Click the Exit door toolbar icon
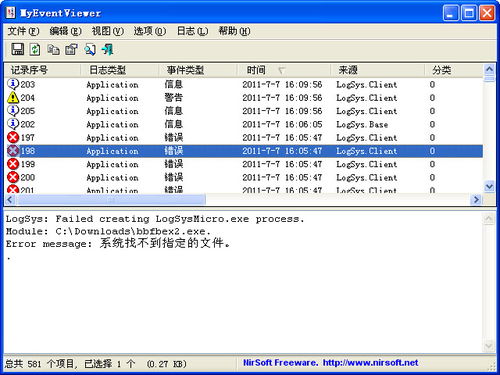The height and width of the screenshot is (375, 500). pos(108,49)
